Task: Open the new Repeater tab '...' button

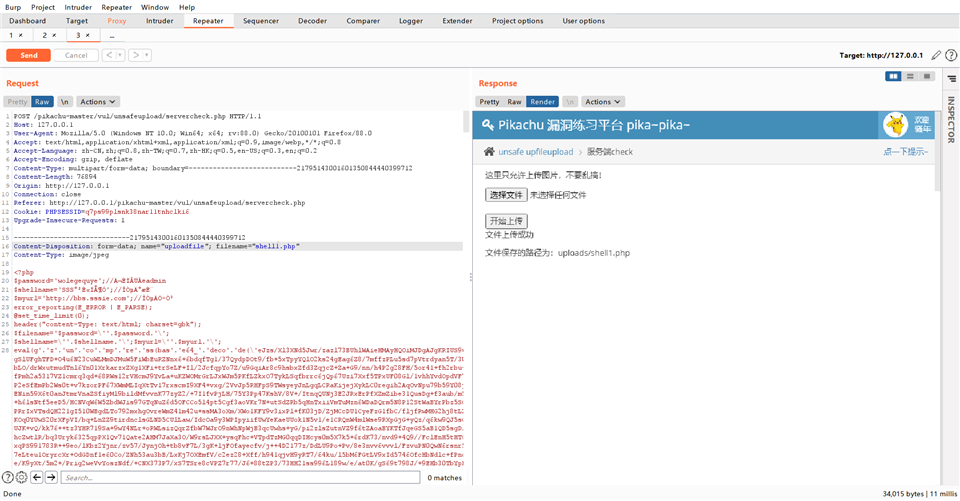Action: point(112,36)
